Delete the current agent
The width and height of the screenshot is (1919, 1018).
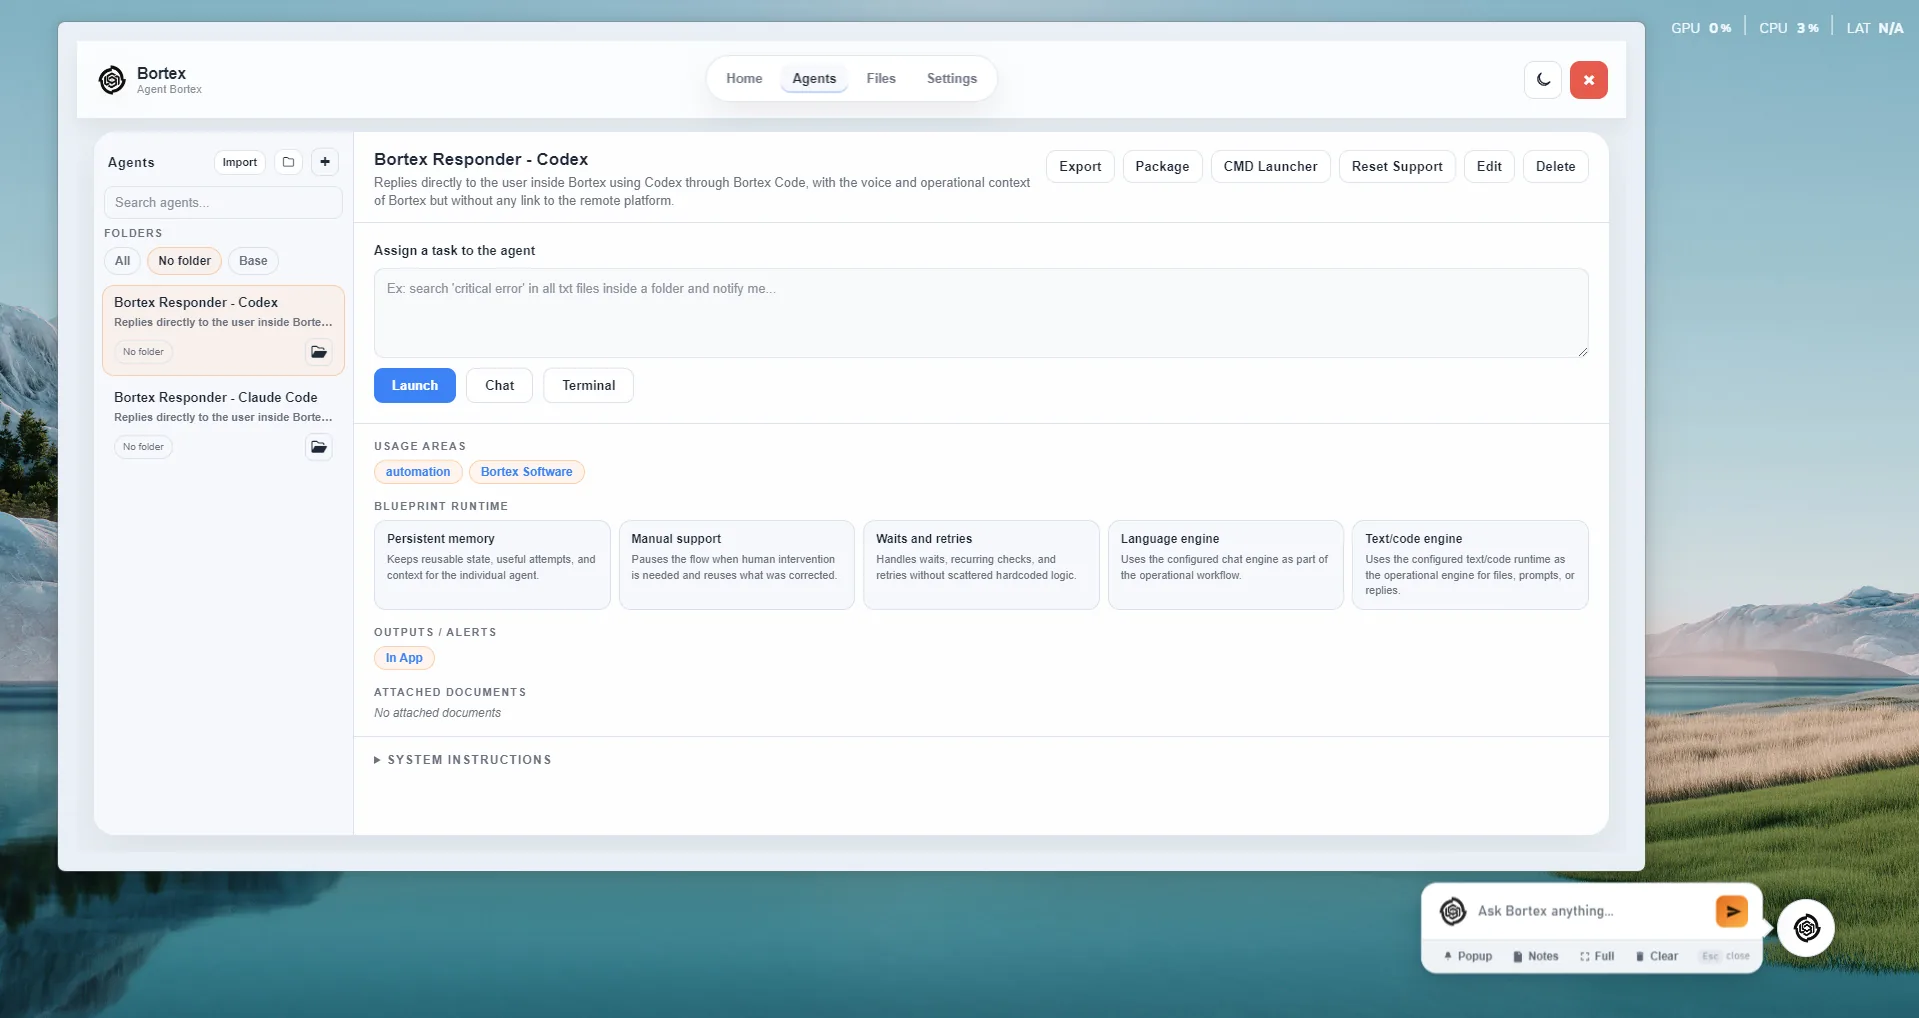point(1555,167)
